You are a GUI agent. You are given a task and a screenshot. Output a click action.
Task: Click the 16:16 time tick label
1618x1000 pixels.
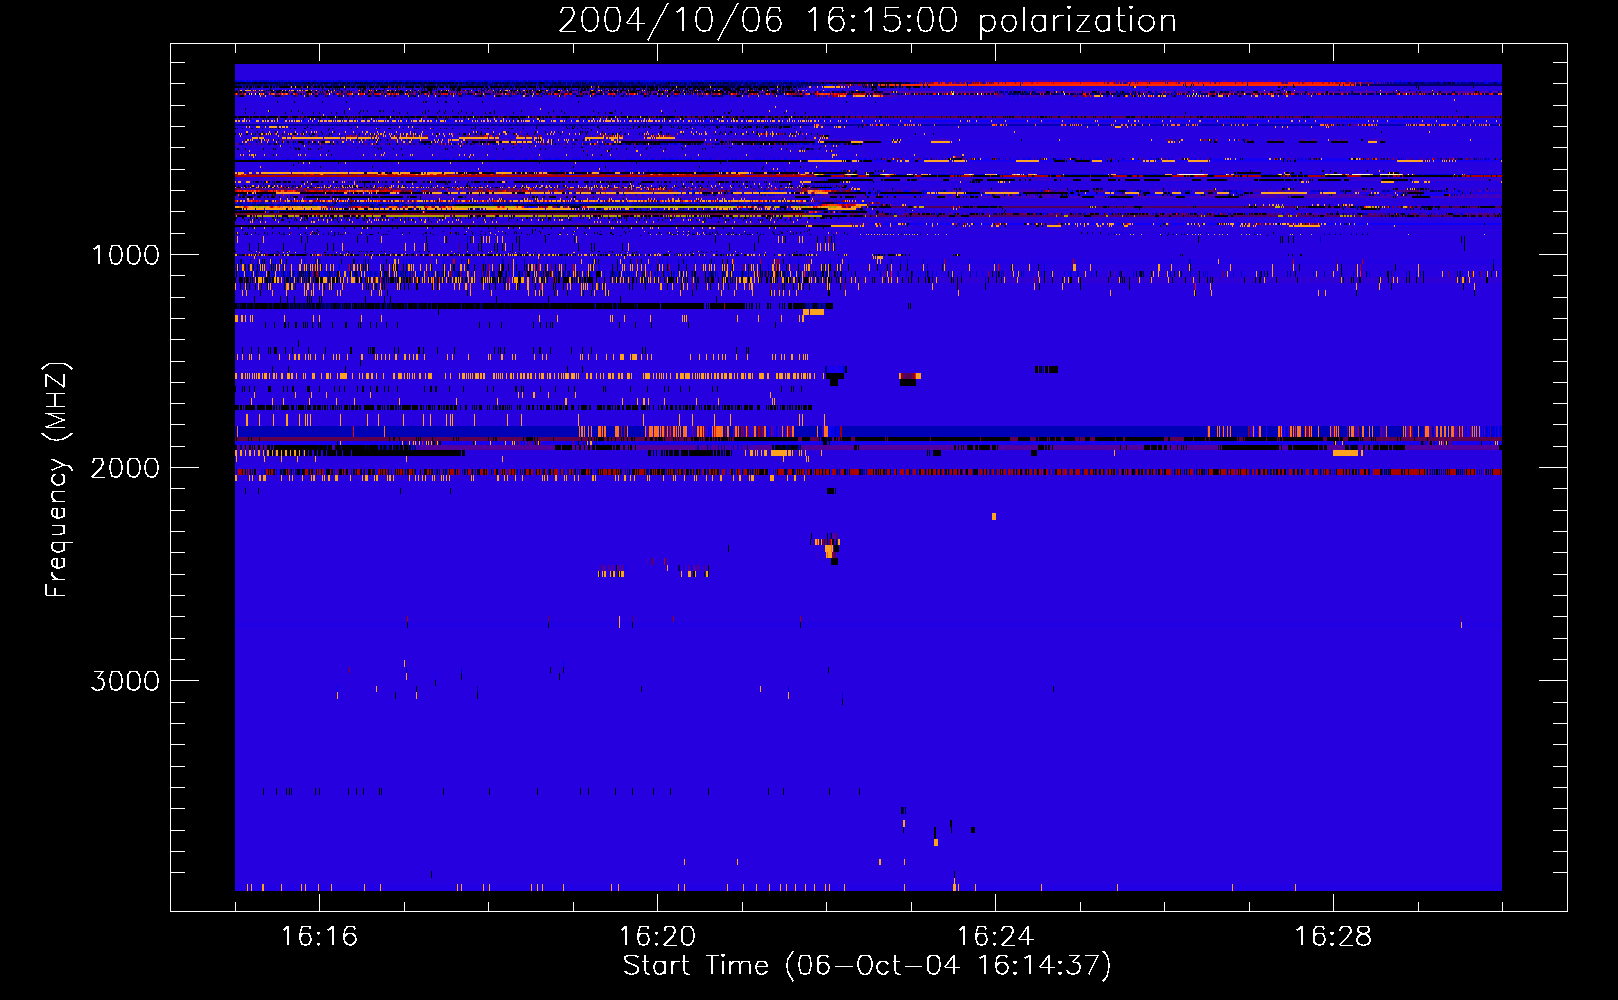point(319,936)
